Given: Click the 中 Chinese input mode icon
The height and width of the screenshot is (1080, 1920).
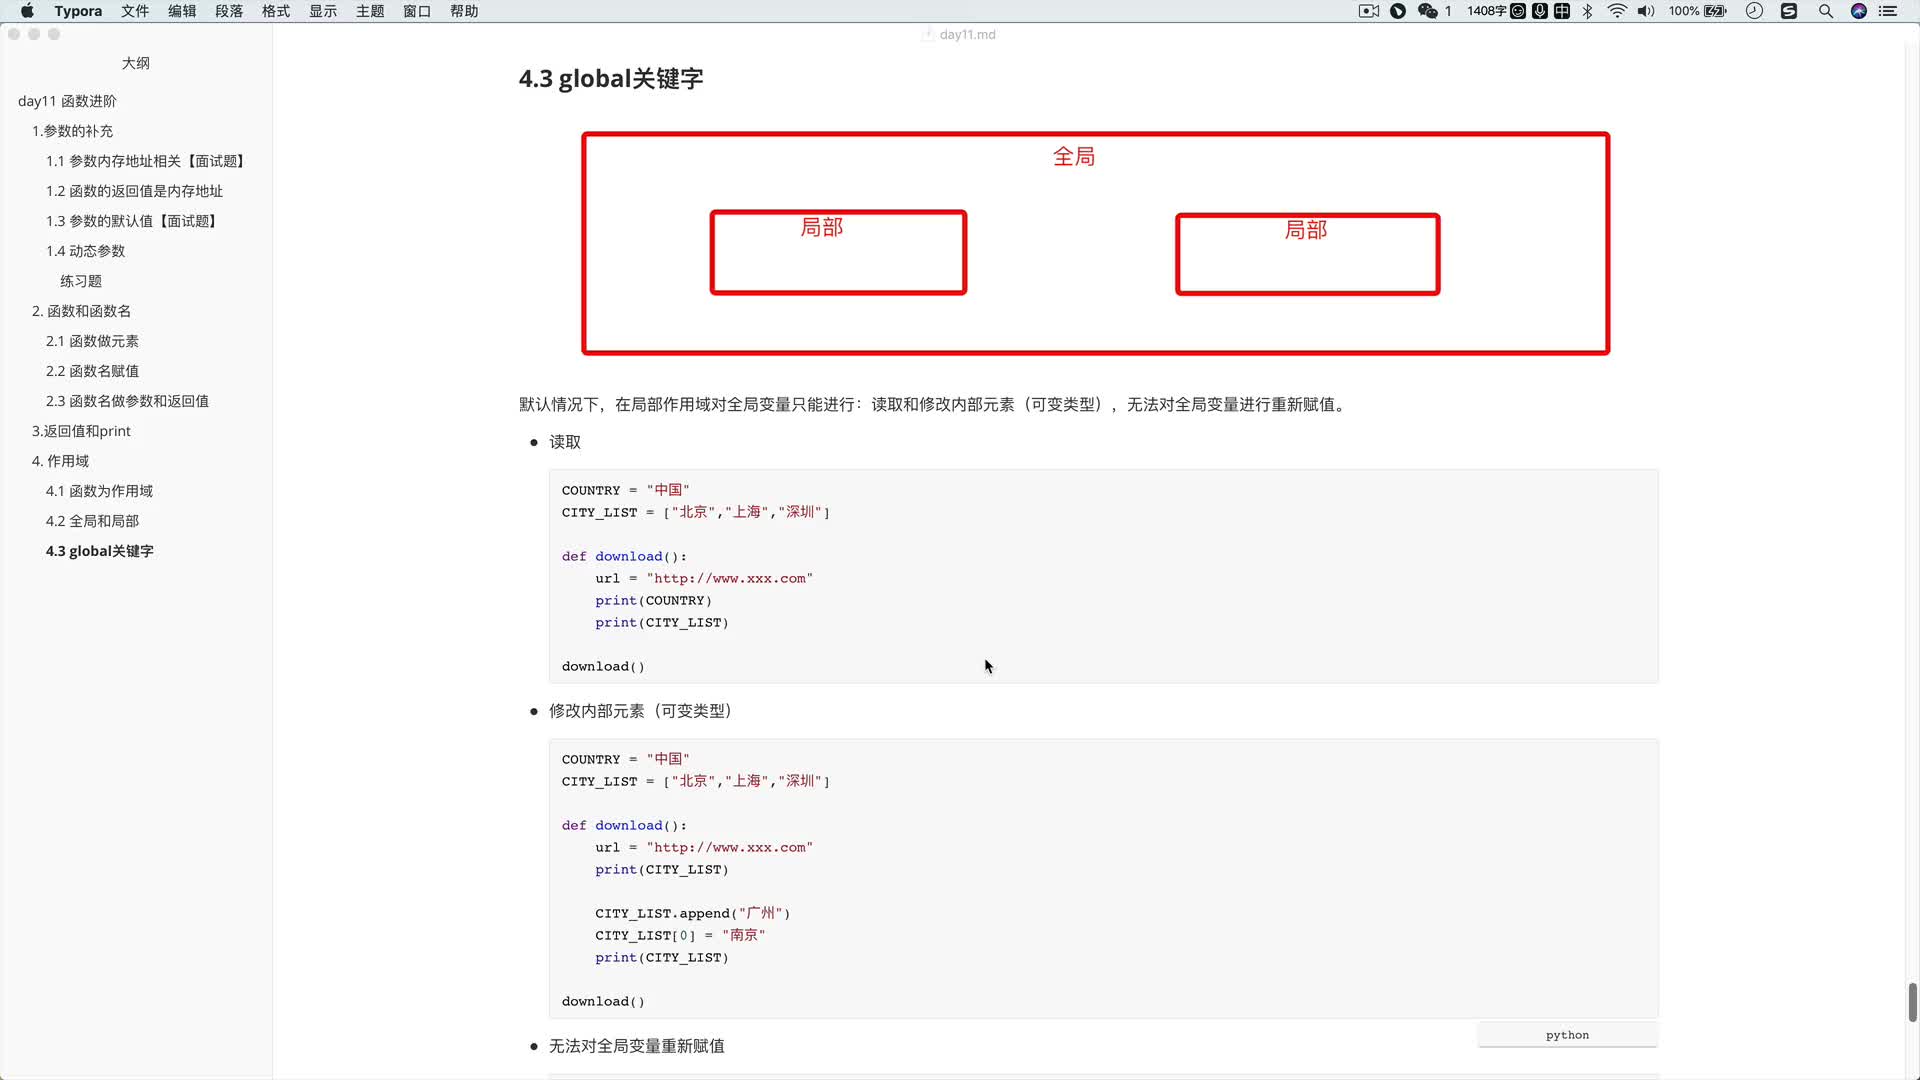Looking at the screenshot, I should pyautogui.click(x=1562, y=11).
